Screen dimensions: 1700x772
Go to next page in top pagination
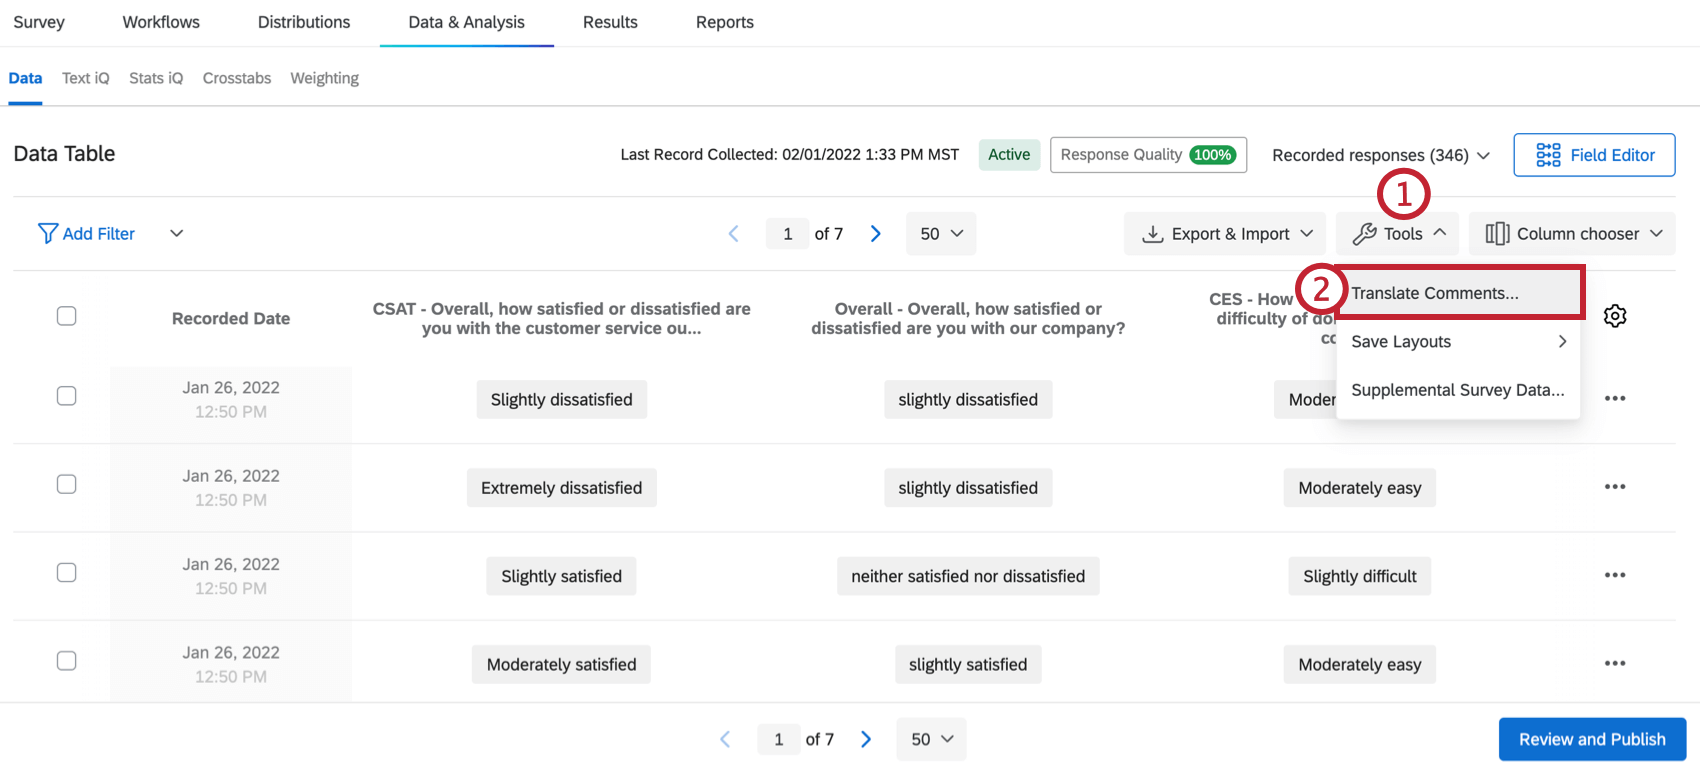click(875, 233)
